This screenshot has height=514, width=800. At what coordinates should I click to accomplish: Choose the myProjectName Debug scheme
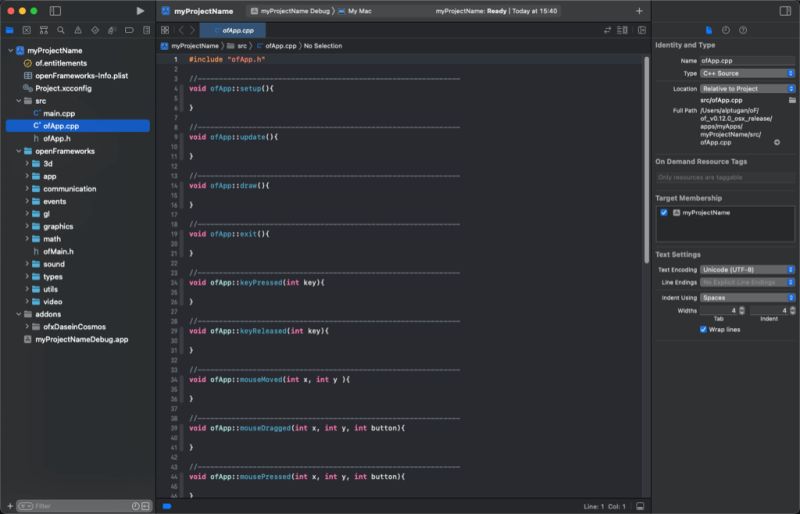click(x=290, y=11)
